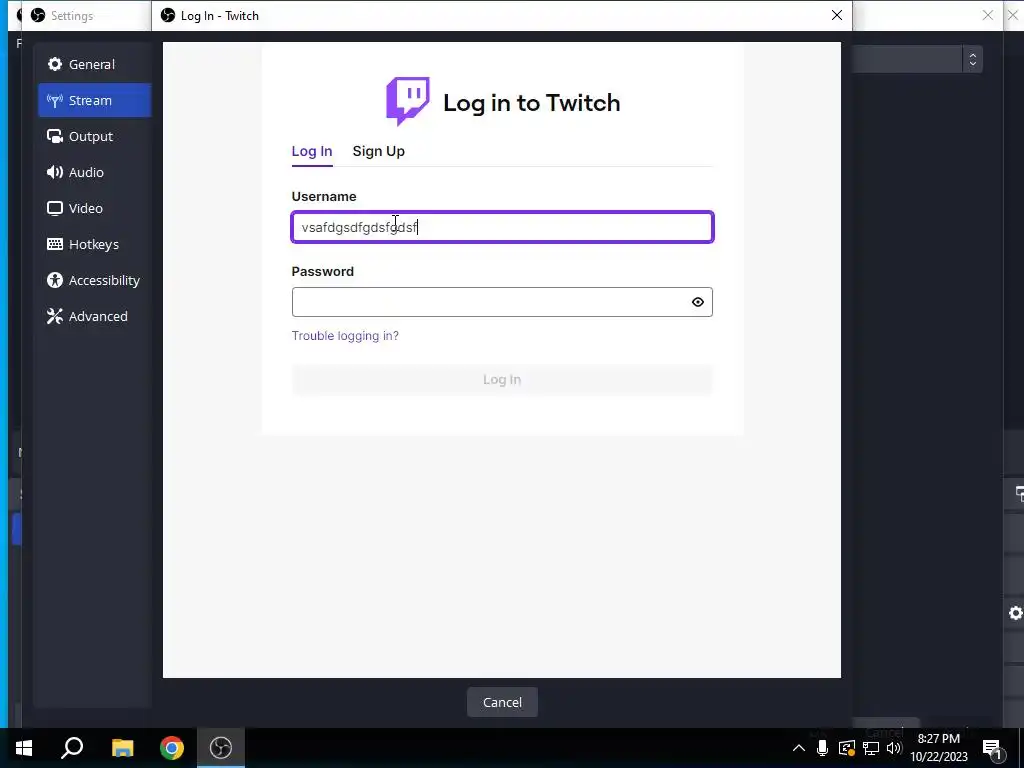Open network tray icon

(871, 748)
